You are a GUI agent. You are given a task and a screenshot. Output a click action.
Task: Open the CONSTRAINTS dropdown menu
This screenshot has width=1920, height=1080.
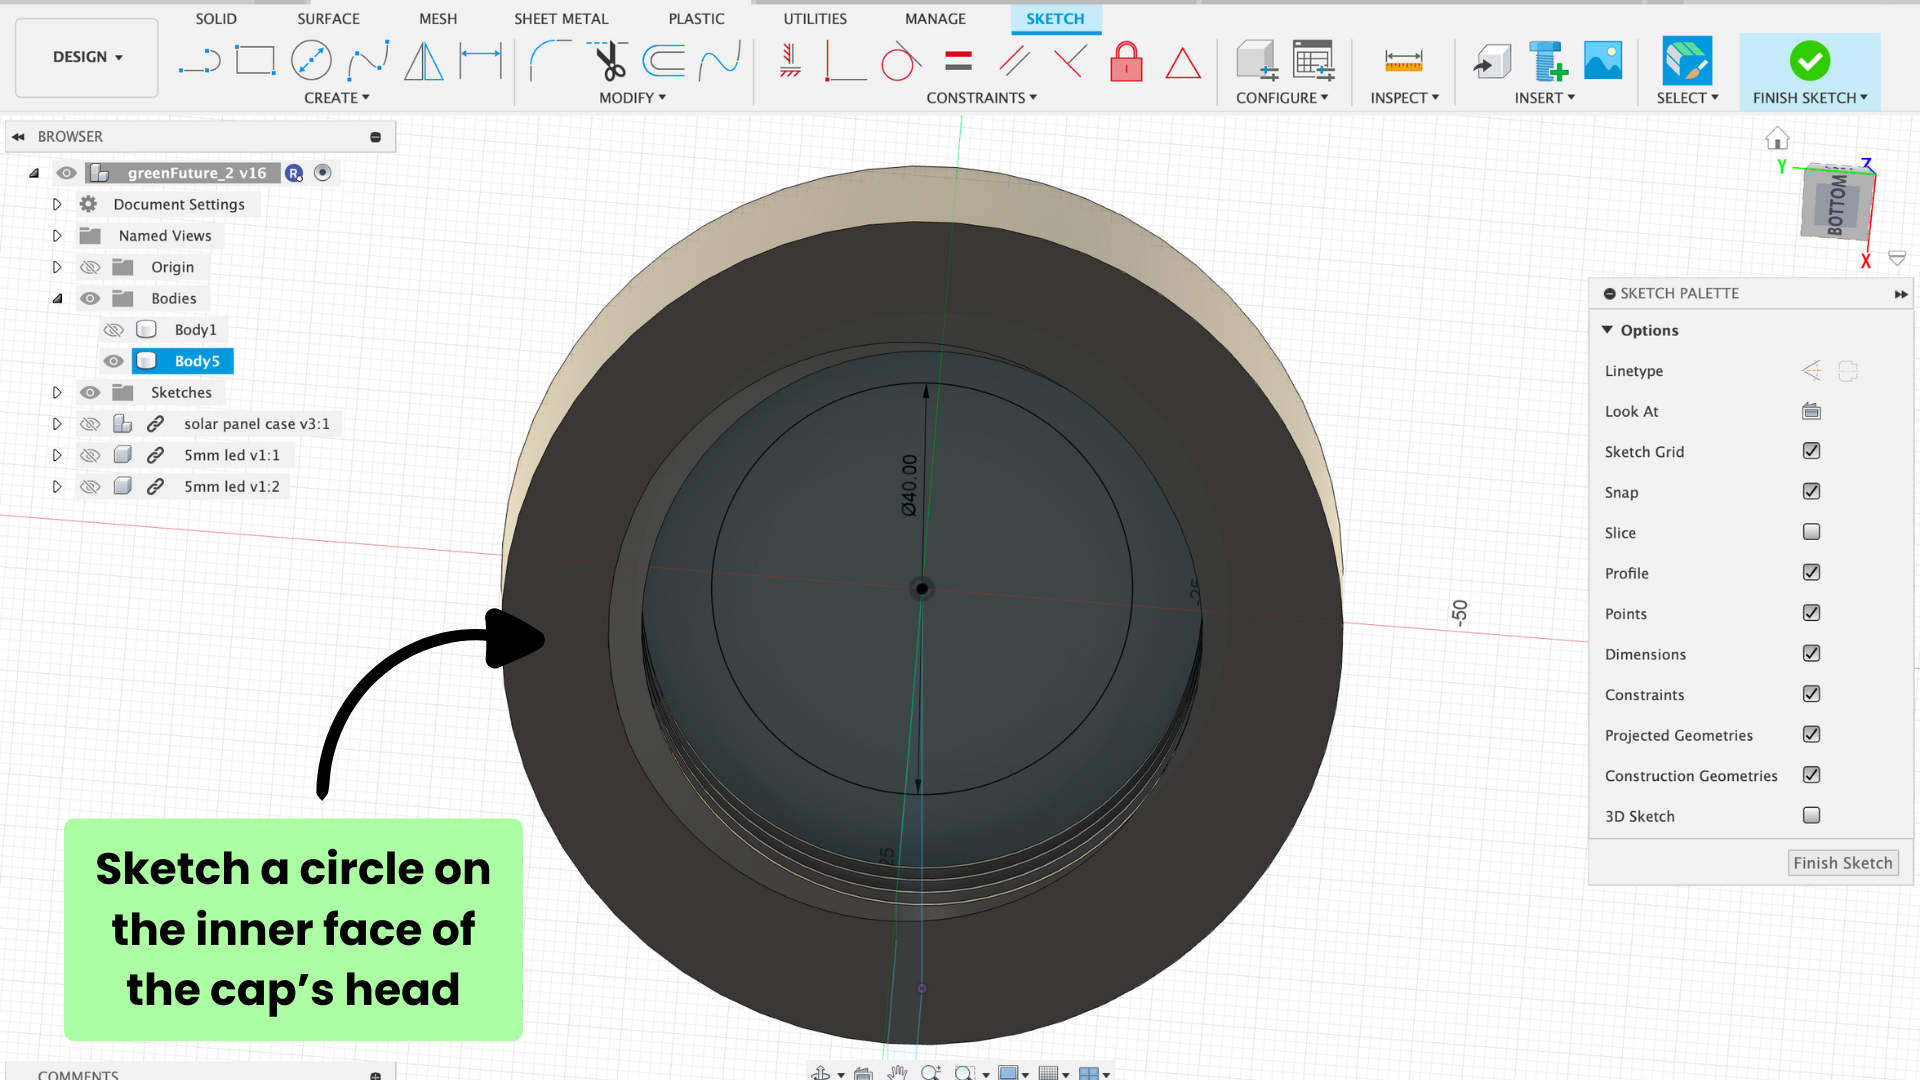click(981, 98)
